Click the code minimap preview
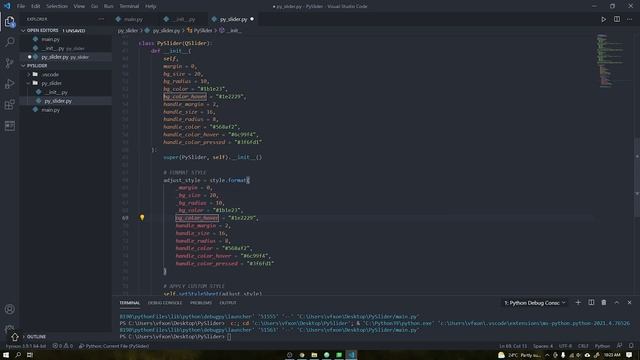This screenshot has width=640, height=360. (611, 60)
